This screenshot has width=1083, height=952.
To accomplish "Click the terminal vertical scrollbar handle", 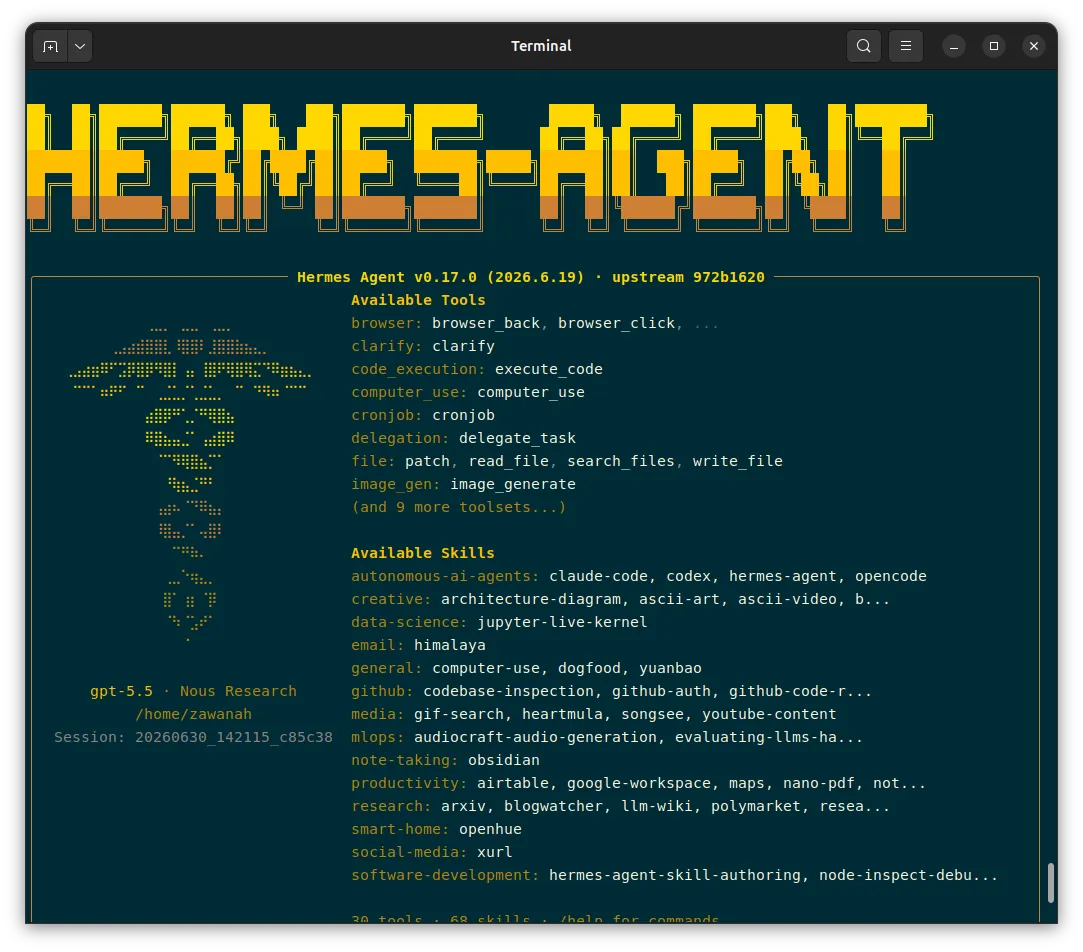I will (1051, 882).
